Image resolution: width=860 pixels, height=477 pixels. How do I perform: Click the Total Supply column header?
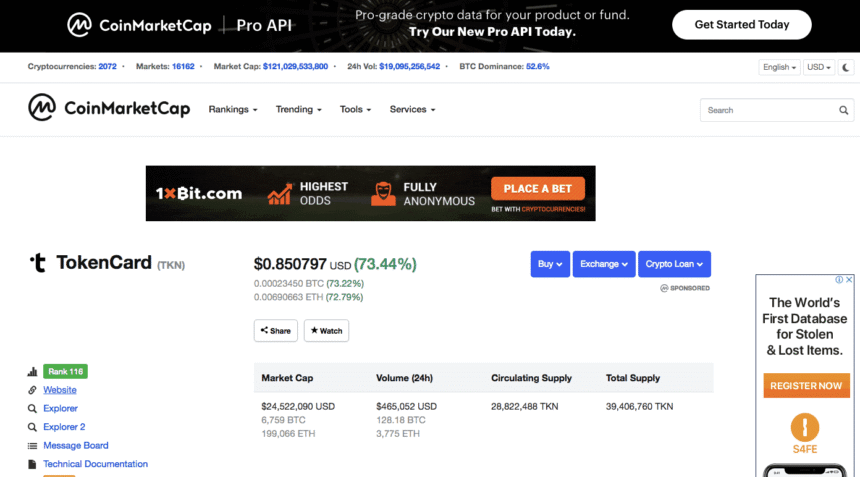[x=632, y=378]
